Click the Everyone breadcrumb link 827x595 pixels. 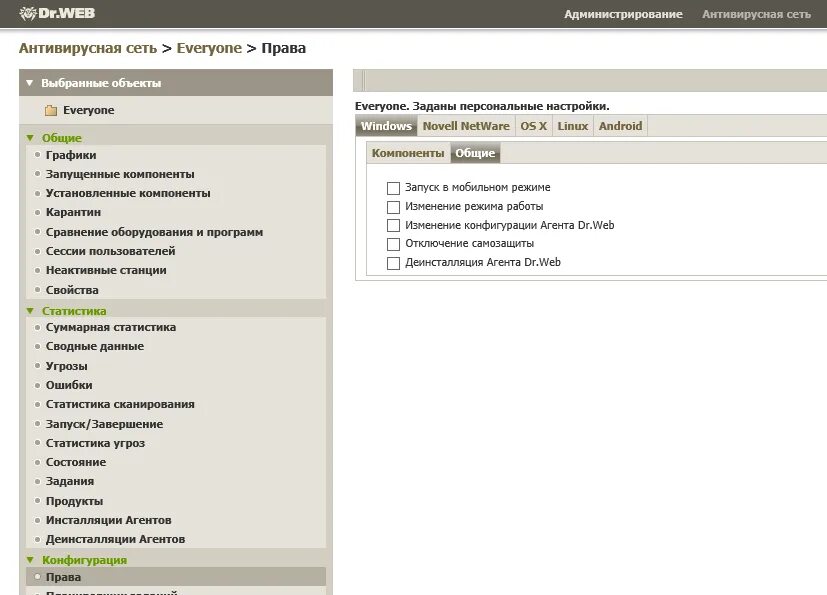(x=209, y=48)
